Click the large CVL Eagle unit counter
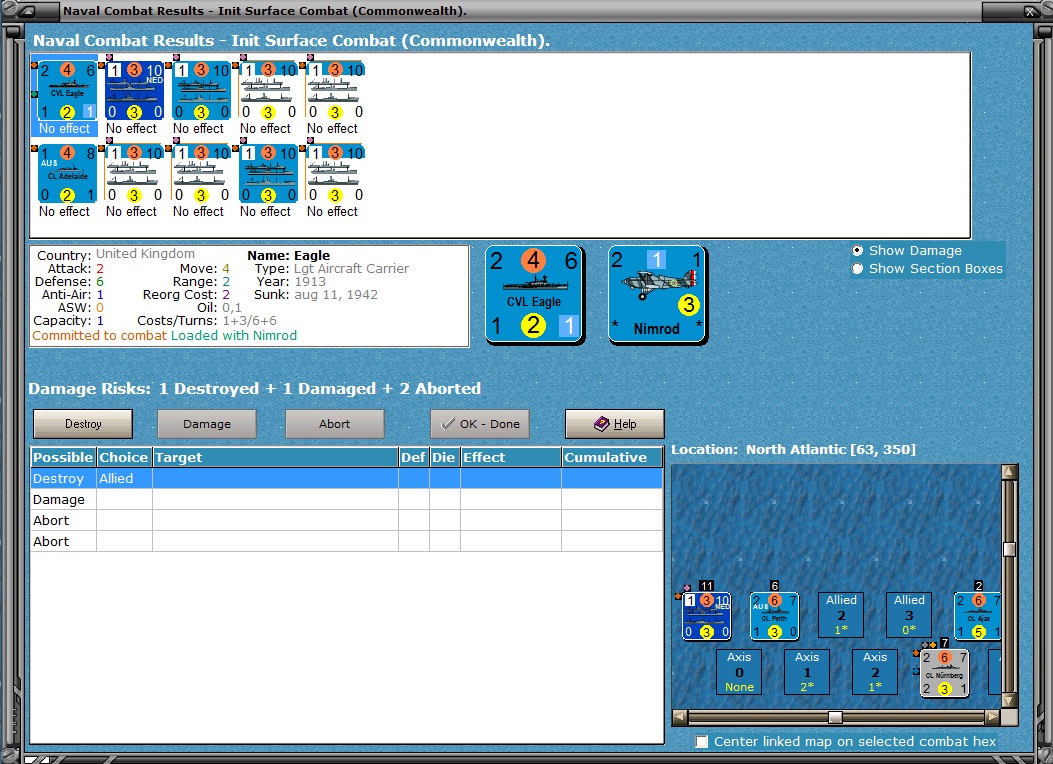The height and width of the screenshot is (764, 1053). coord(535,295)
